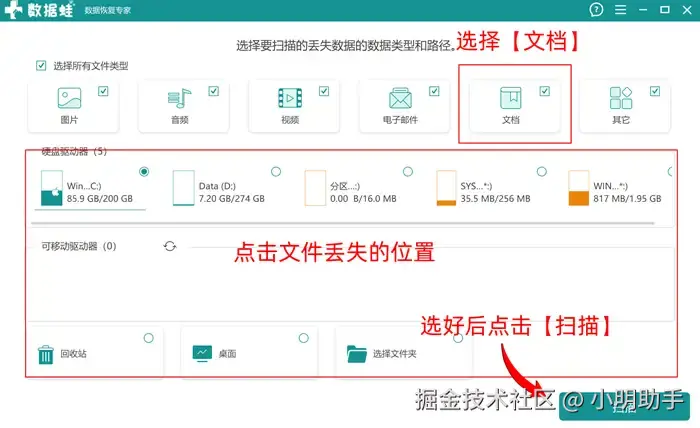Click the 数据蛙 app logo
This screenshot has height=428, width=700.
click(x=39, y=9)
